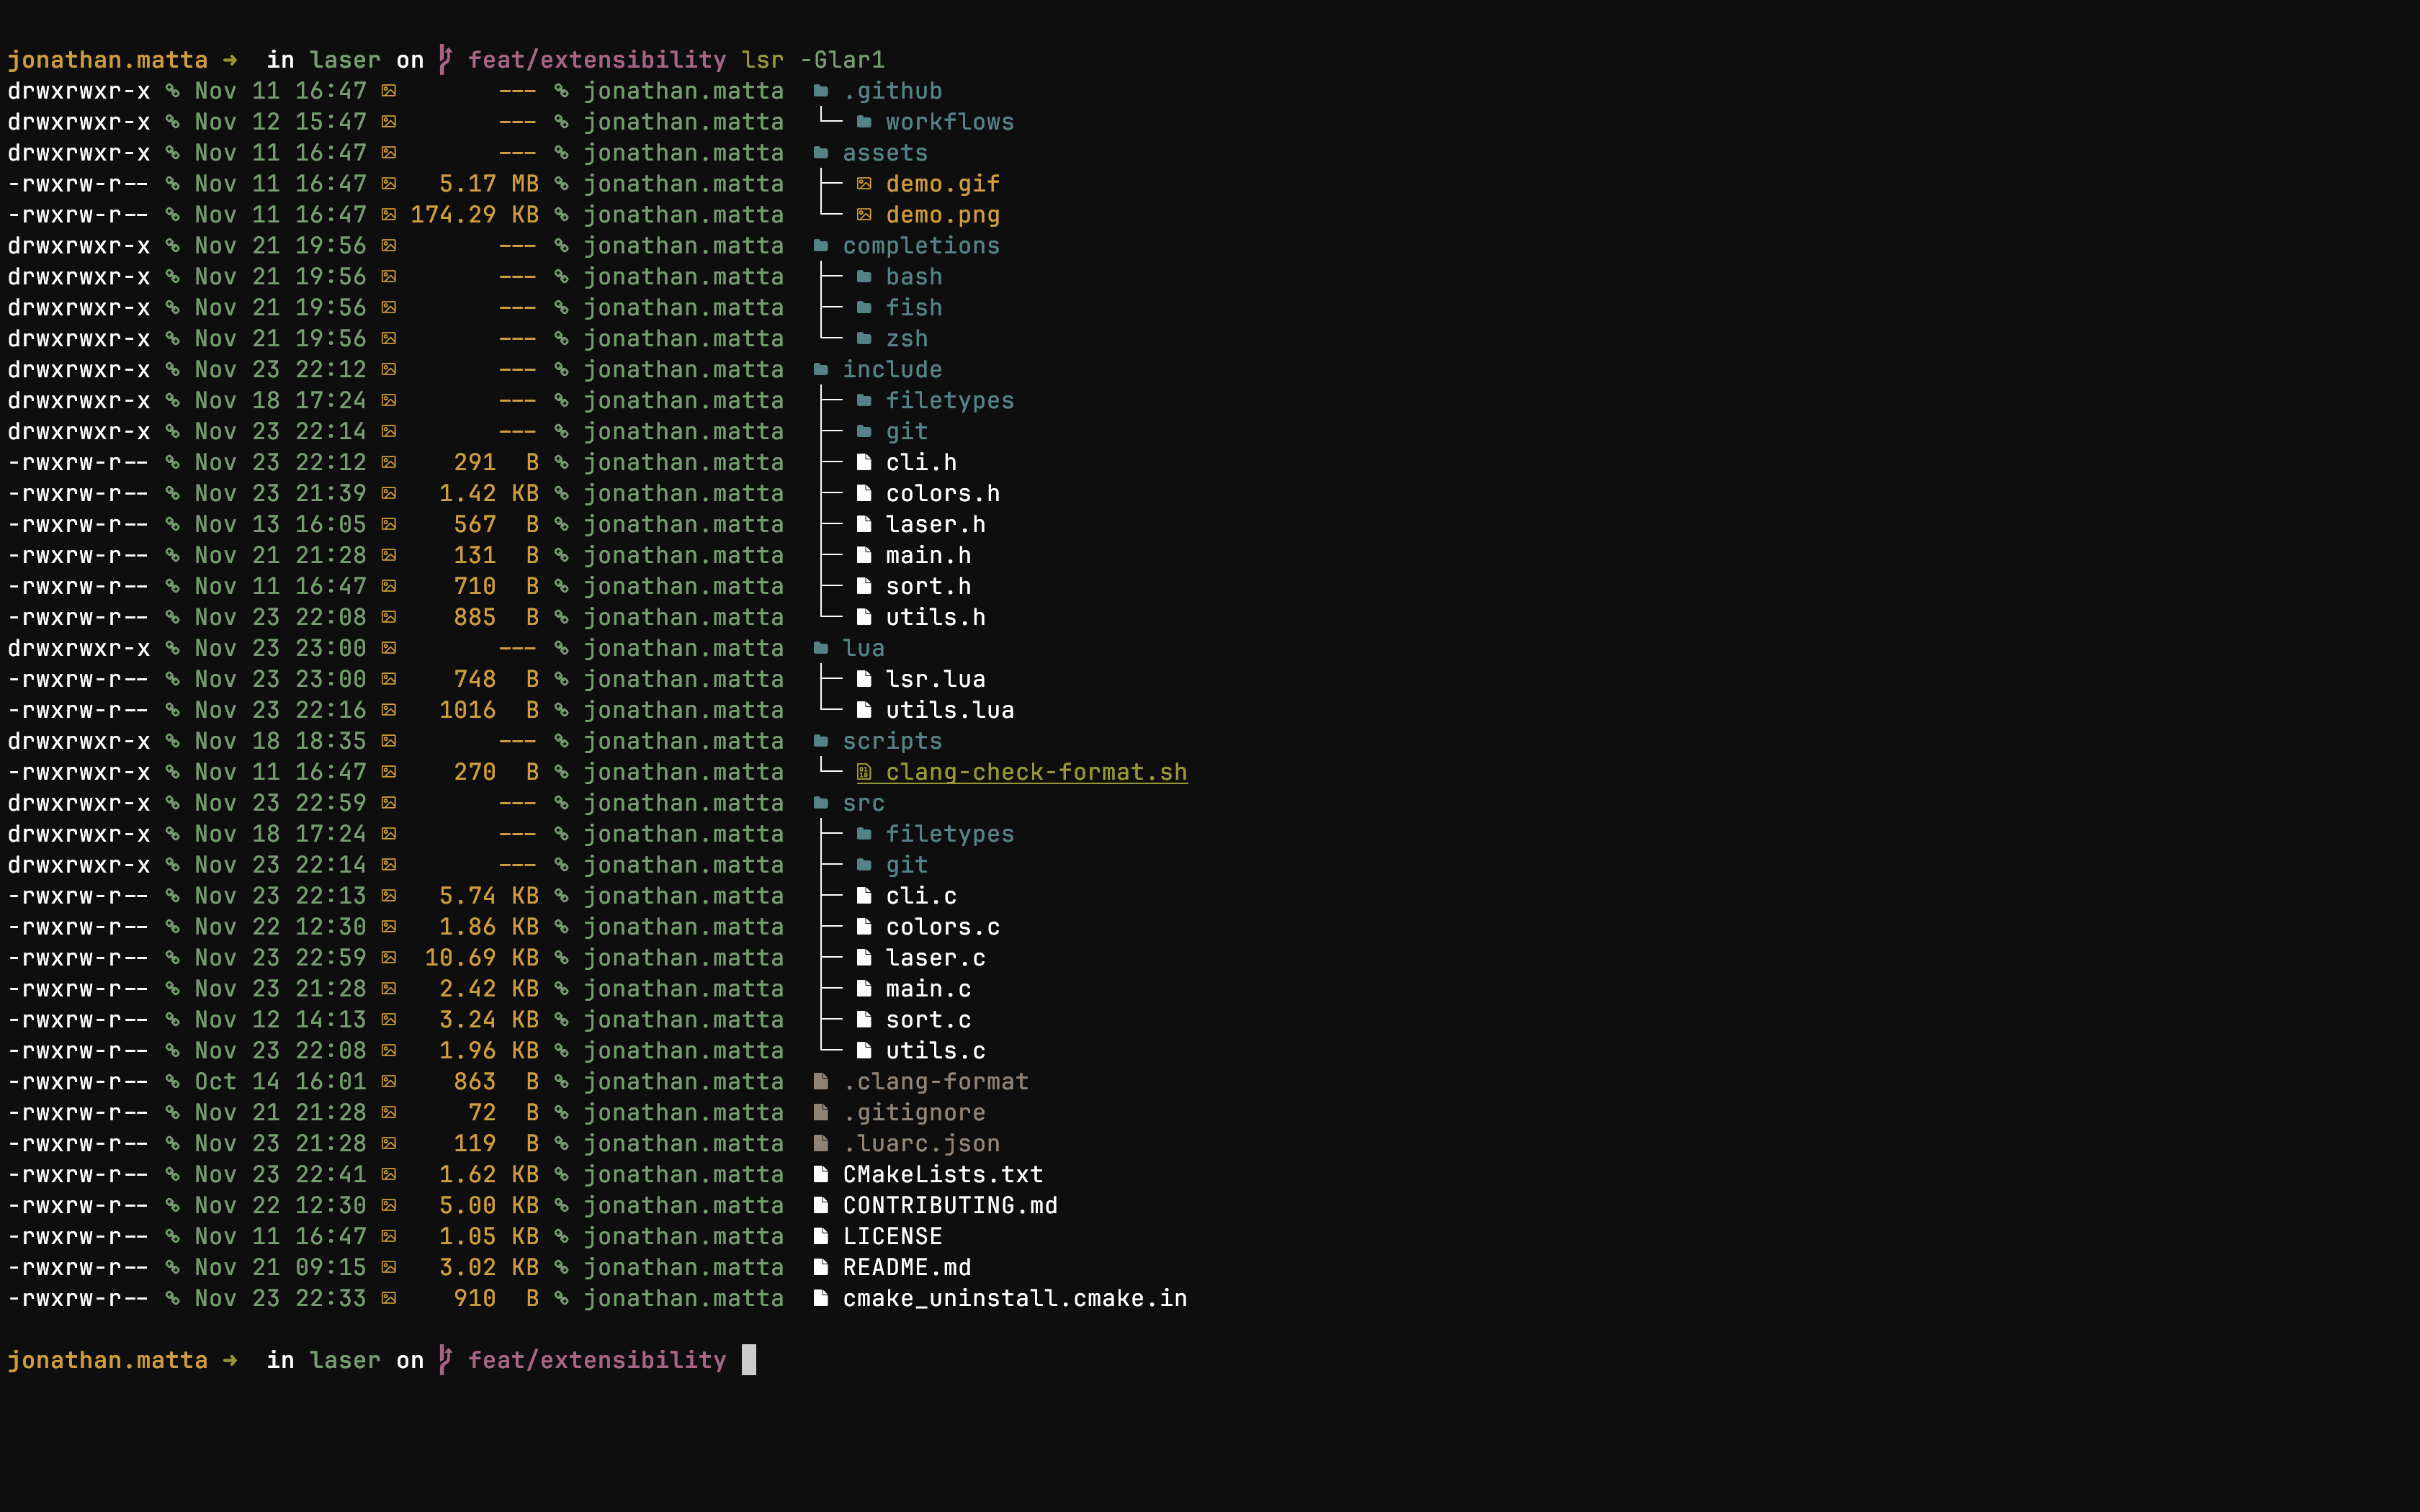The height and width of the screenshot is (1512, 2420).
Task: Click the folder icon beside lua
Action: (x=821, y=648)
